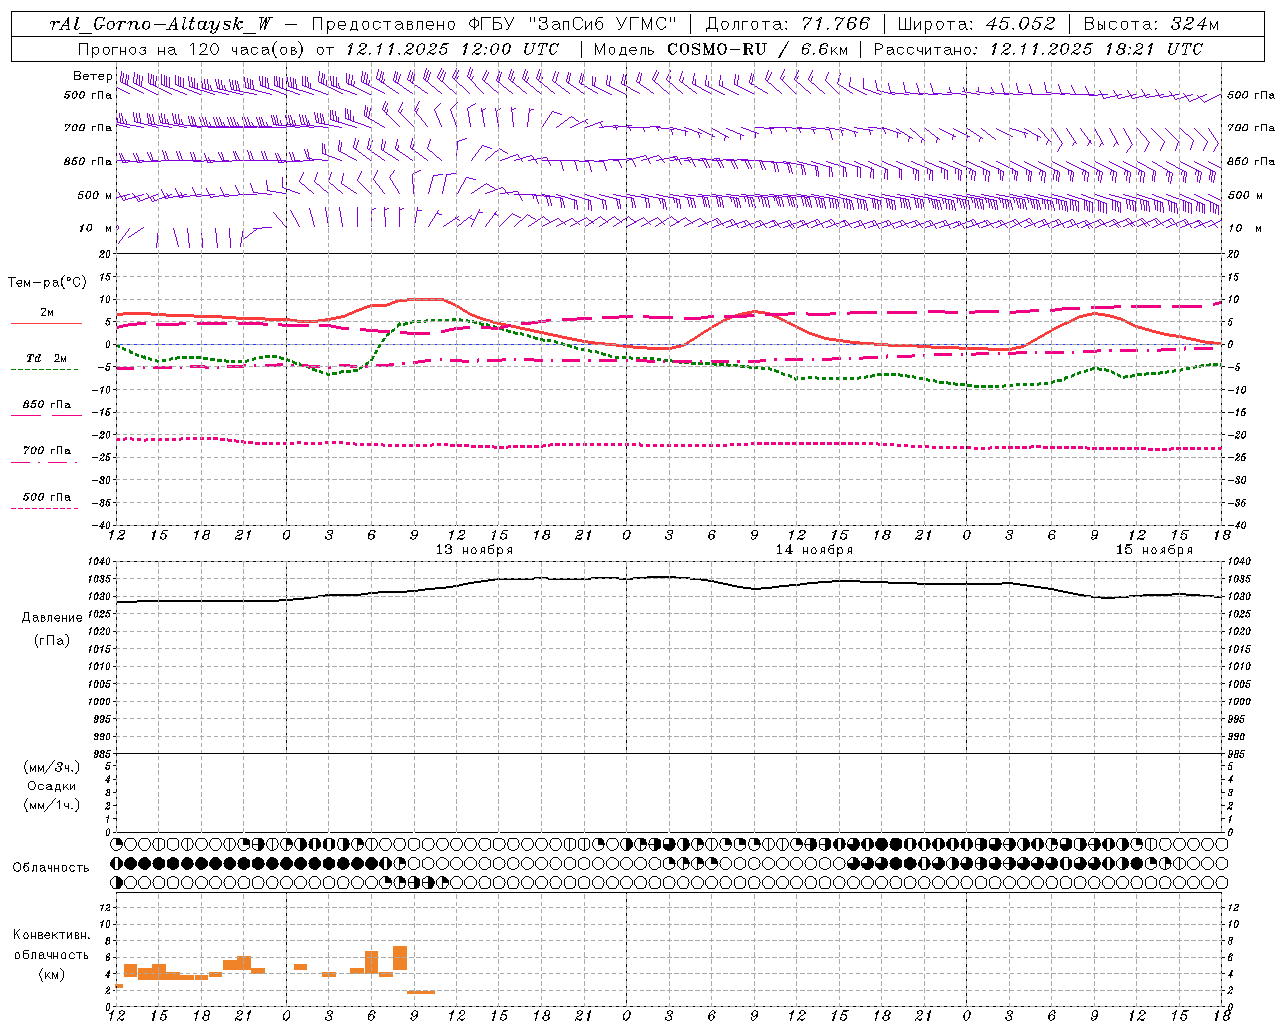Click the (мм/3ч.) precipitation unit label

click(52, 768)
